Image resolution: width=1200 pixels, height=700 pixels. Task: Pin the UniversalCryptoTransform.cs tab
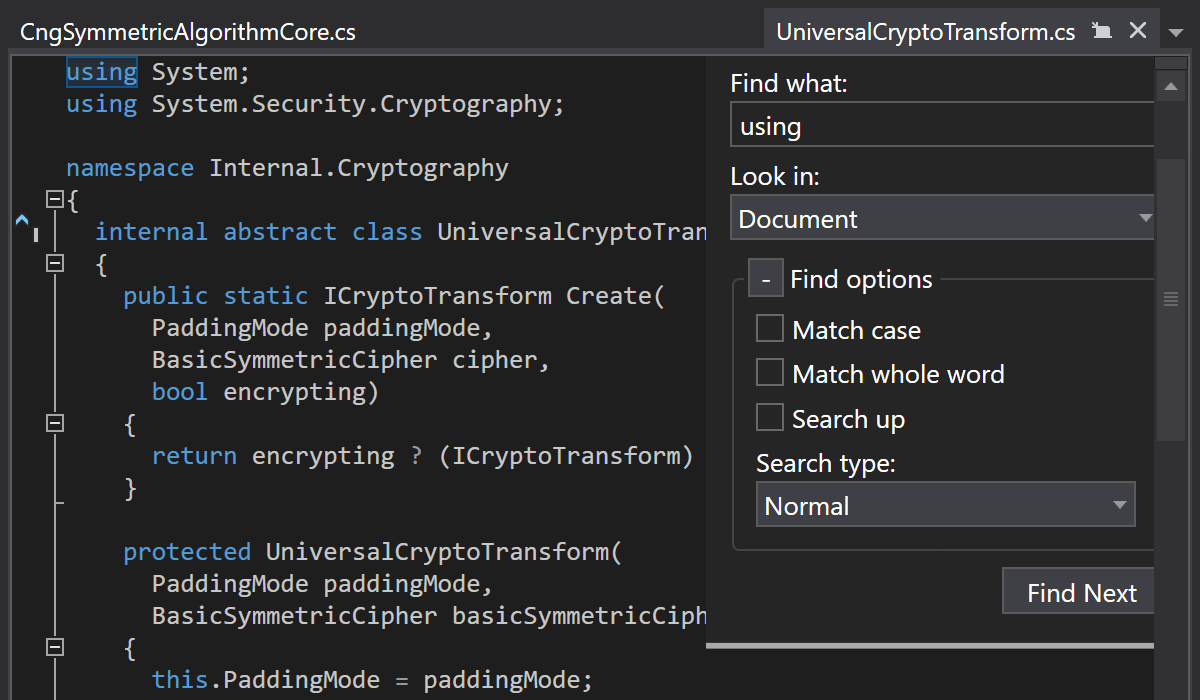[1102, 31]
